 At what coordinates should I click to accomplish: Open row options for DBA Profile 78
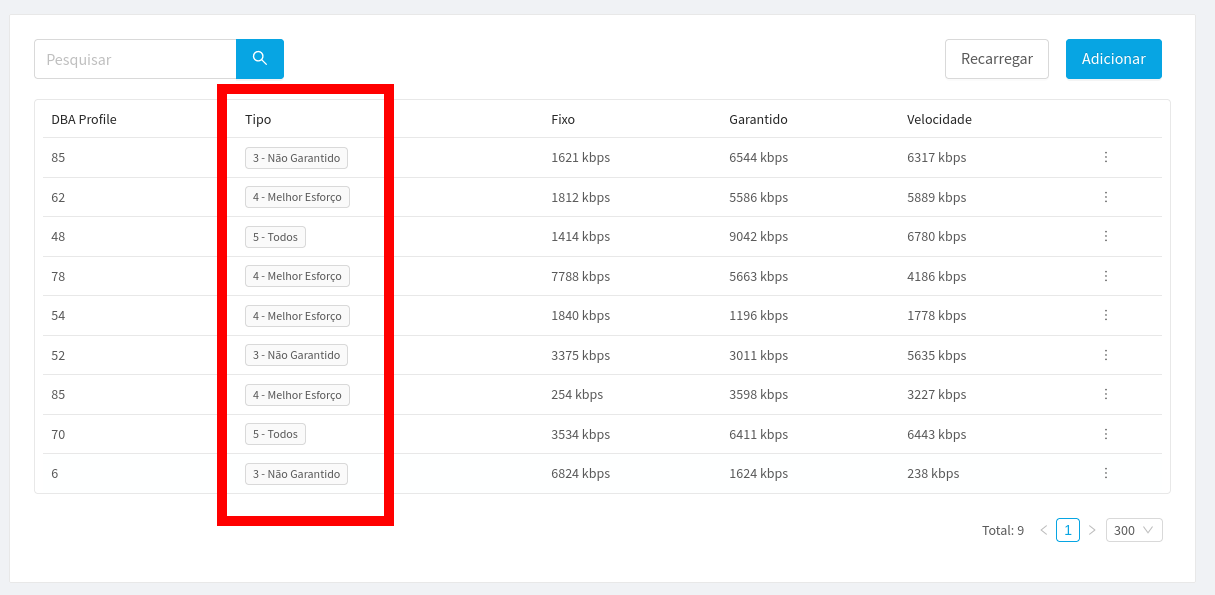tap(1106, 276)
